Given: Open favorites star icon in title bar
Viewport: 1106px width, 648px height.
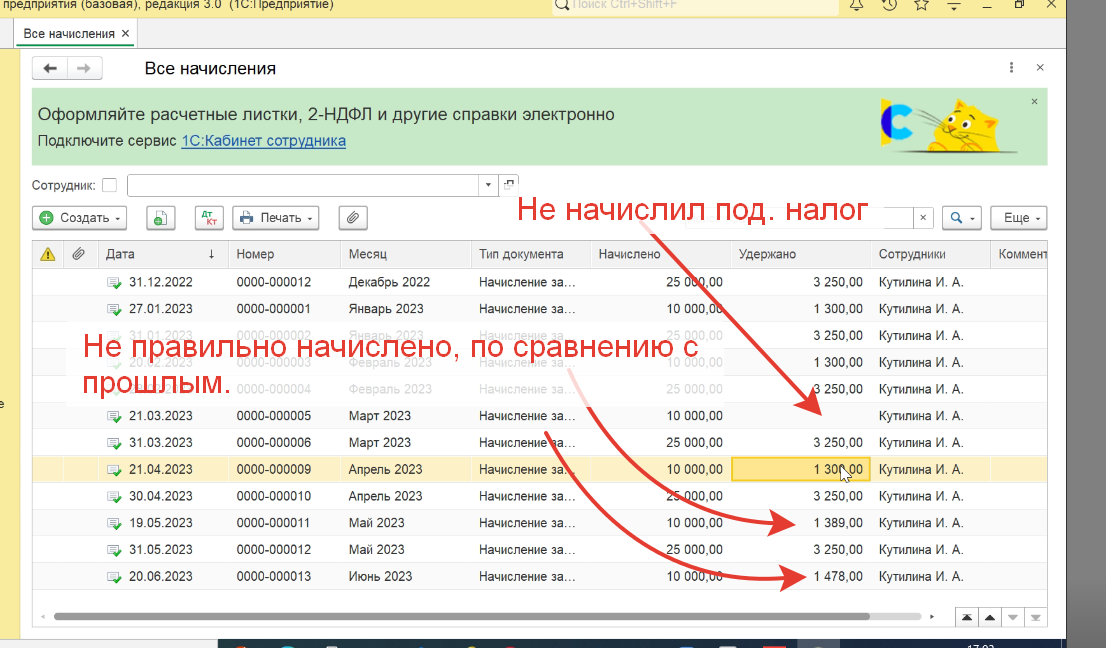Looking at the screenshot, I should [x=921, y=6].
